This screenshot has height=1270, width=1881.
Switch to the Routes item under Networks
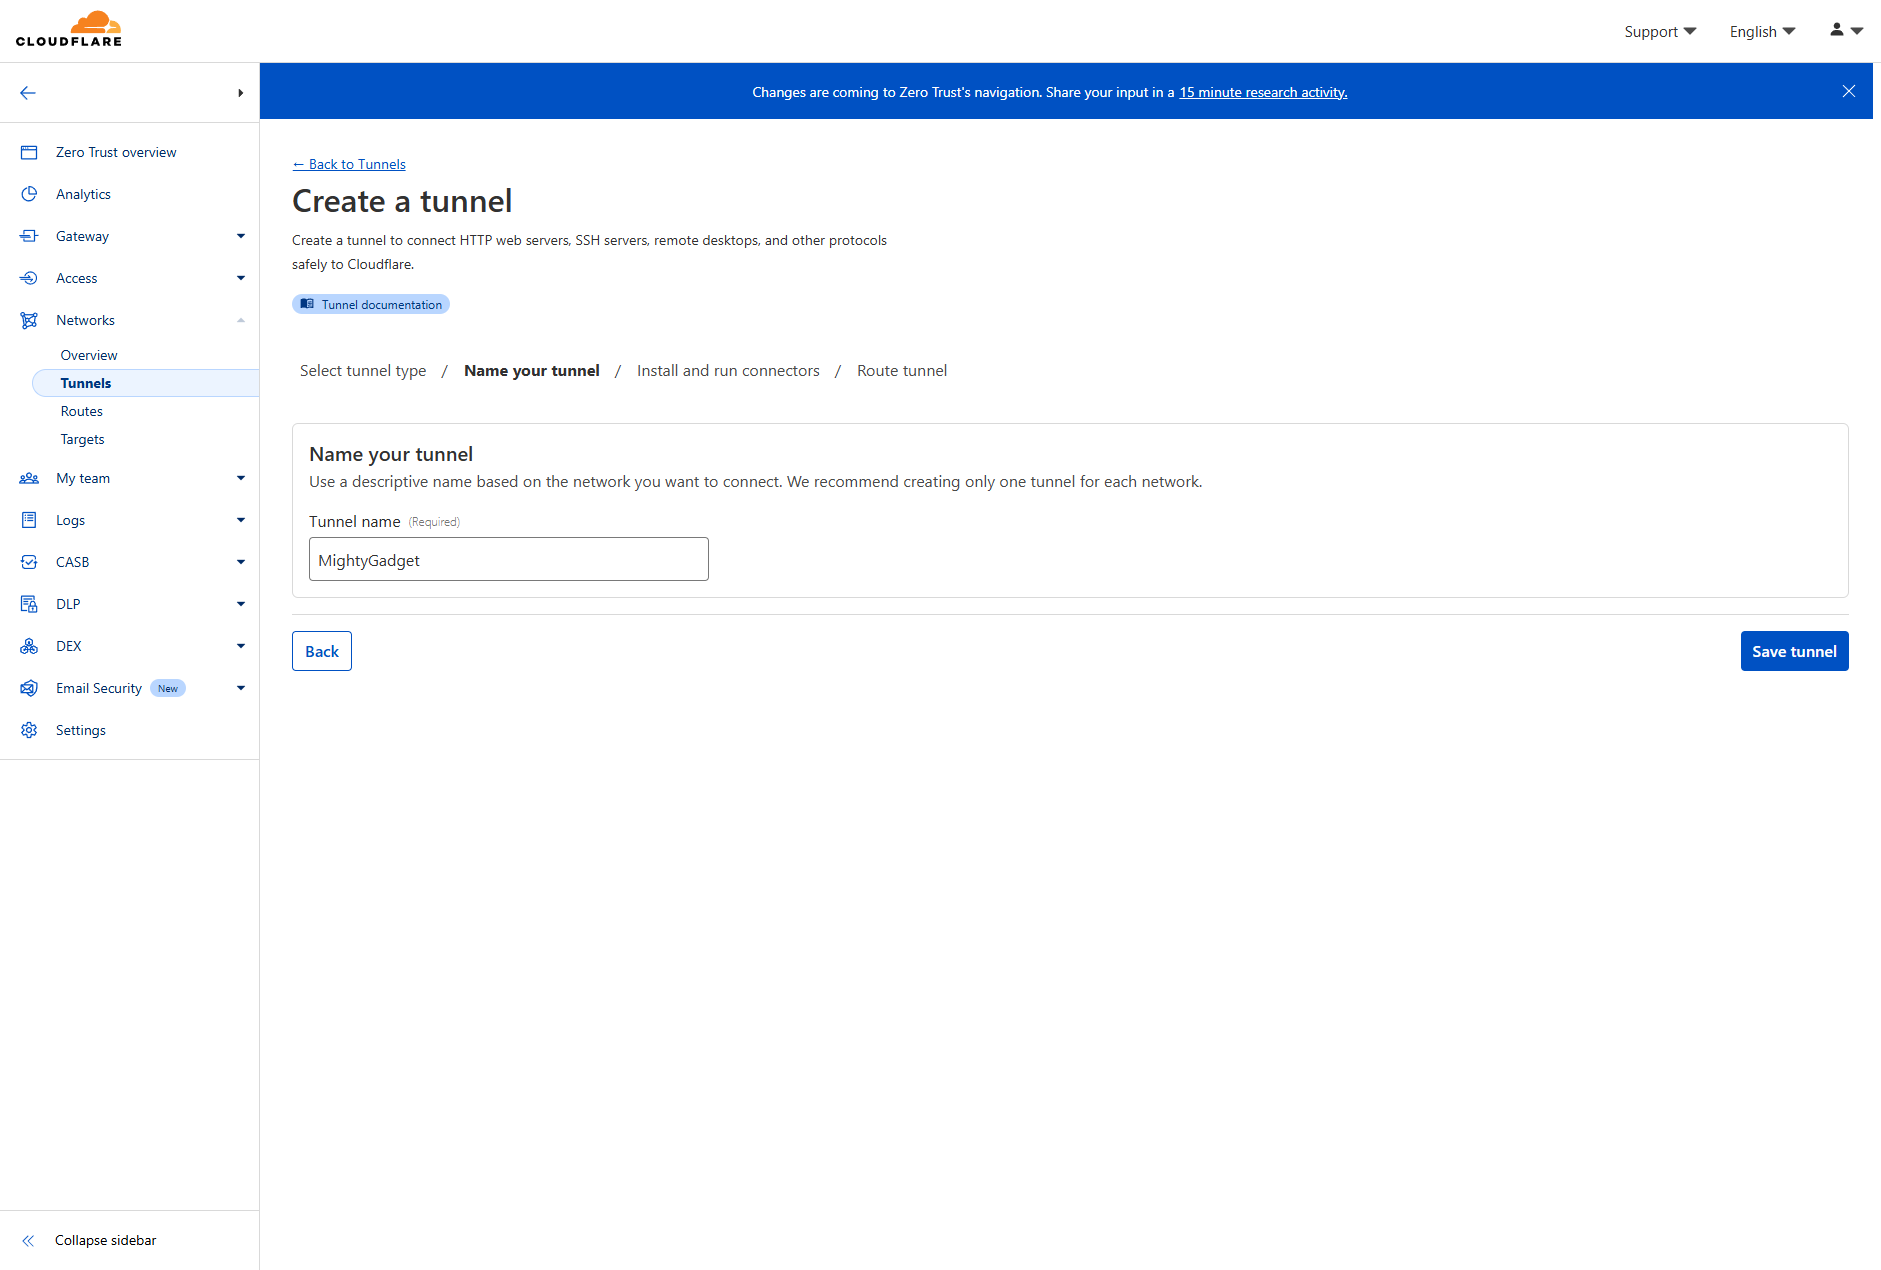tap(81, 410)
